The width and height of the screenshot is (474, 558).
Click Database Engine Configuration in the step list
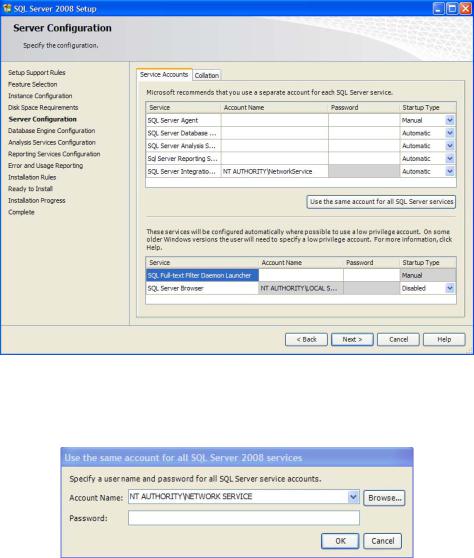tap(51, 131)
